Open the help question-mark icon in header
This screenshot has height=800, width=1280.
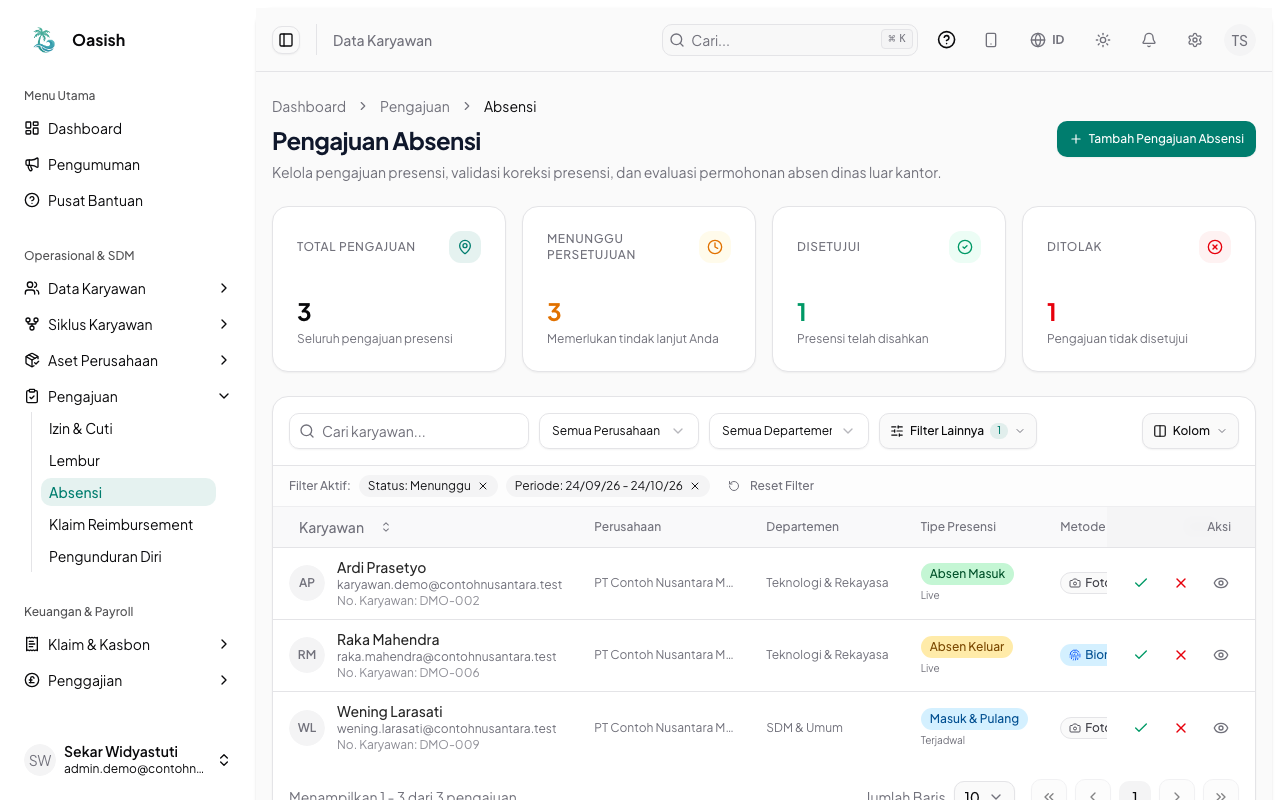[946, 40]
